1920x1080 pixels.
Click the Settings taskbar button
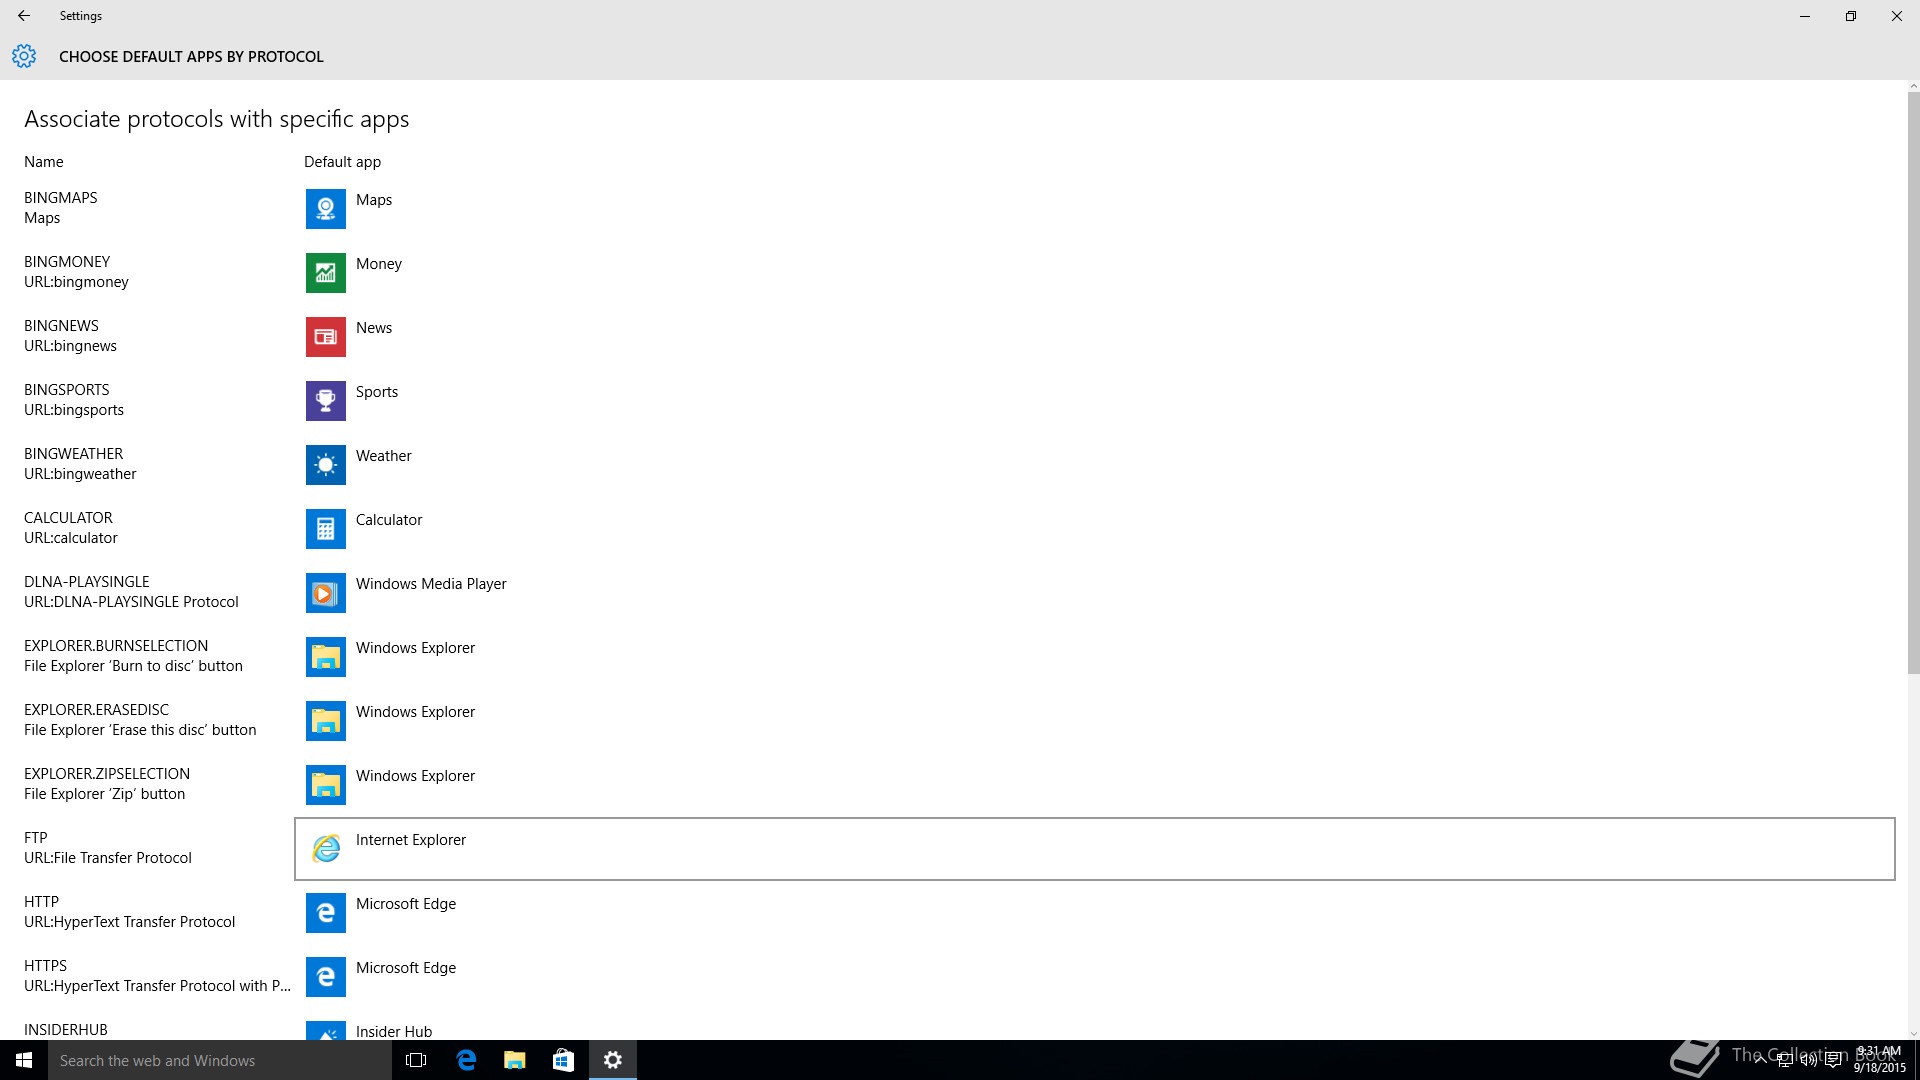[613, 1060]
